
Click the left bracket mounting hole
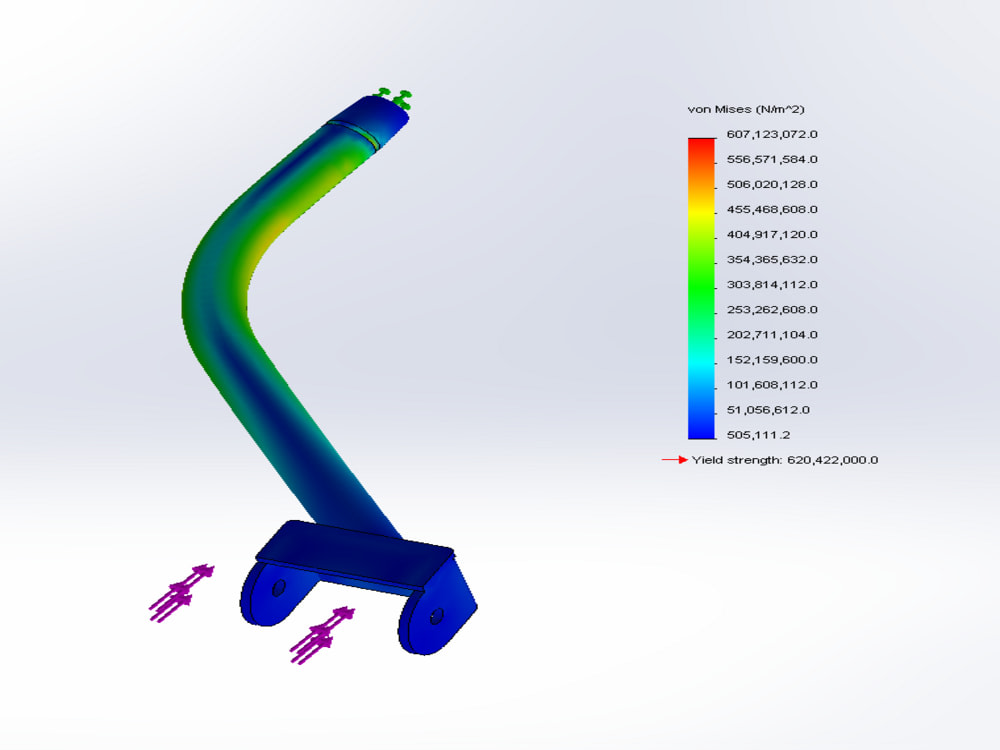pyautogui.click(x=279, y=587)
